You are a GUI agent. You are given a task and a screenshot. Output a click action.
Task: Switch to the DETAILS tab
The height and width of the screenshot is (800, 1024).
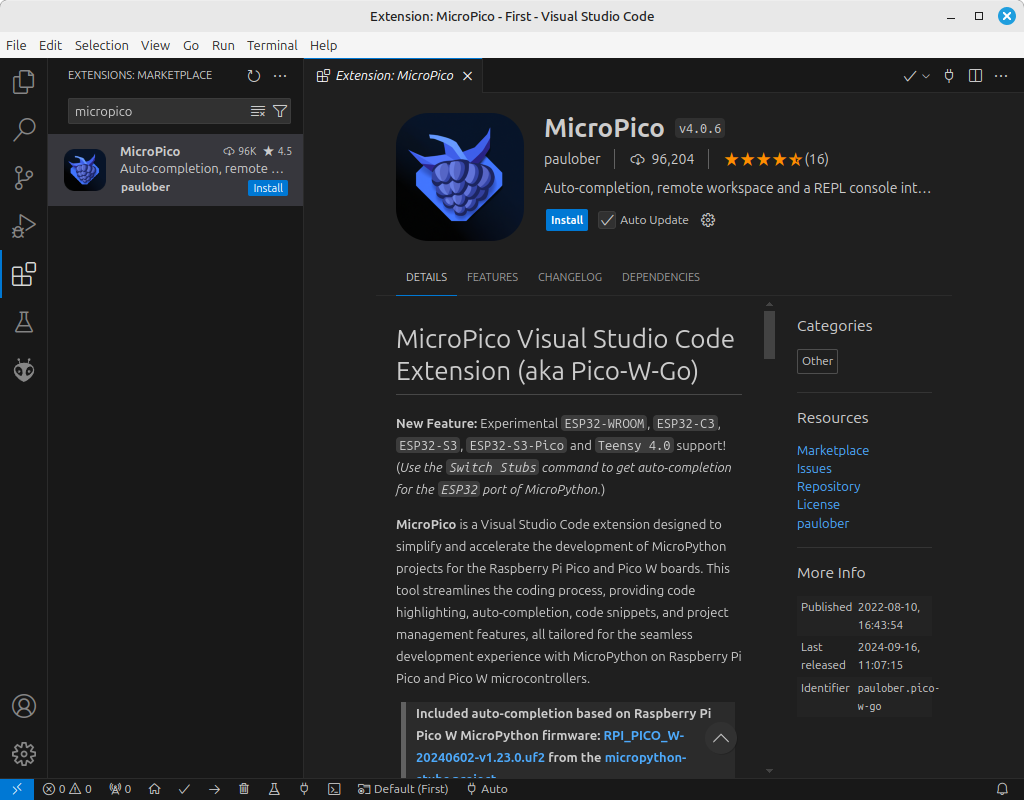click(426, 277)
